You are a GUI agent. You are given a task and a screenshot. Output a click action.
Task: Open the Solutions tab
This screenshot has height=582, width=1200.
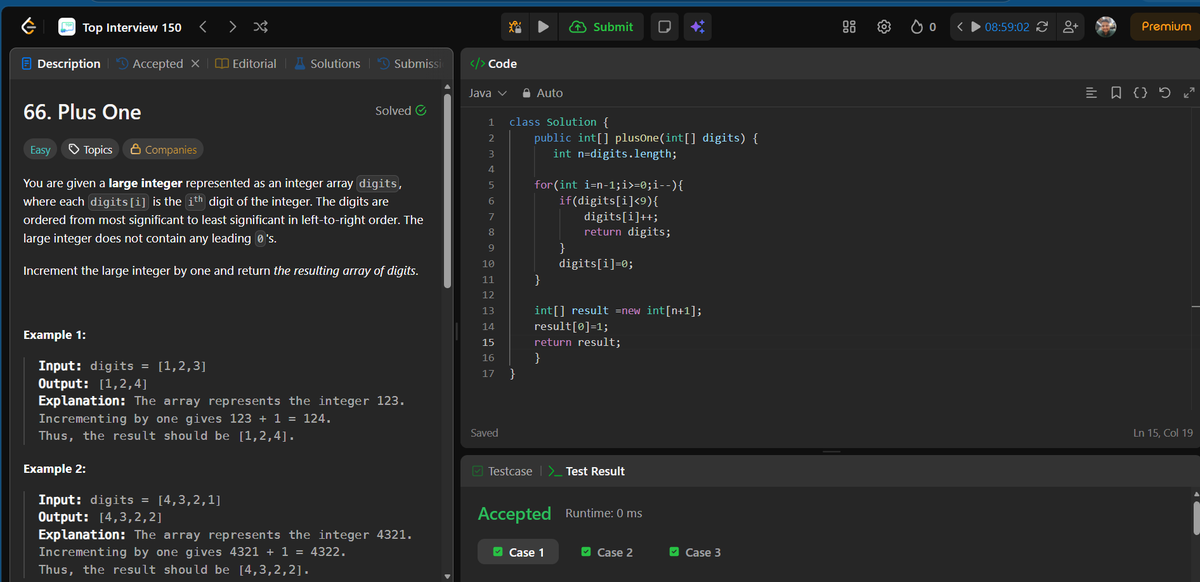pyautogui.click(x=327, y=64)
